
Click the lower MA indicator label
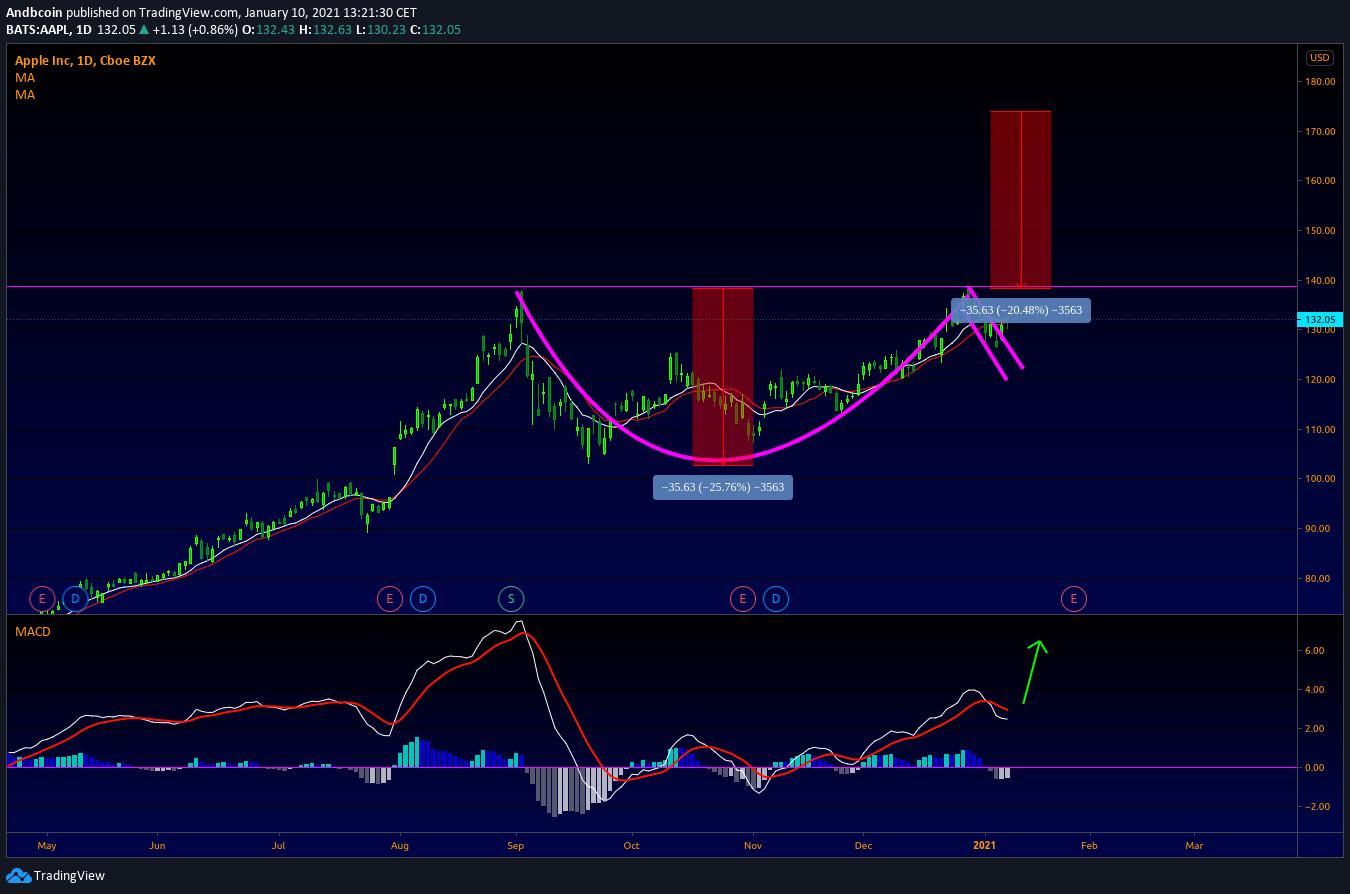pos(25,94)
